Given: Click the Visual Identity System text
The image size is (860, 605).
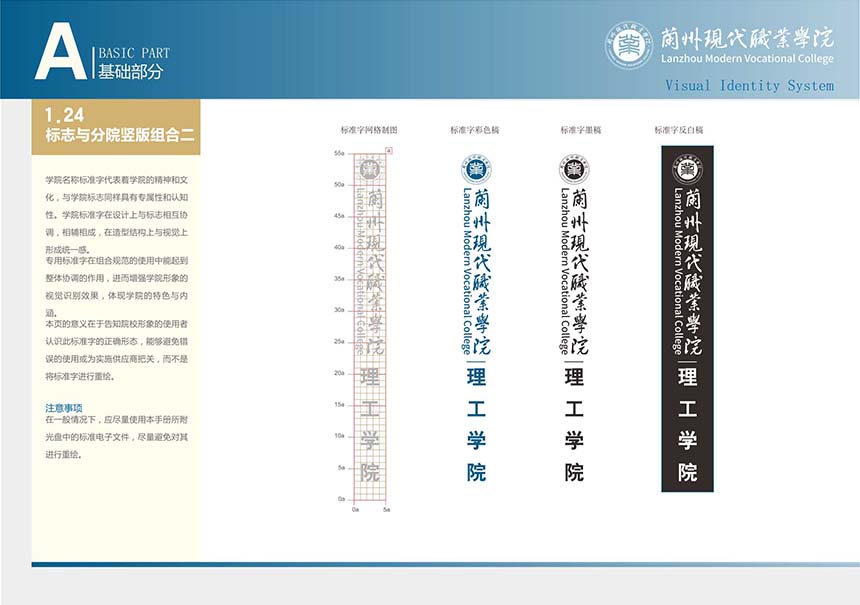Looking at the screenshot, I should tap(749, 86).
